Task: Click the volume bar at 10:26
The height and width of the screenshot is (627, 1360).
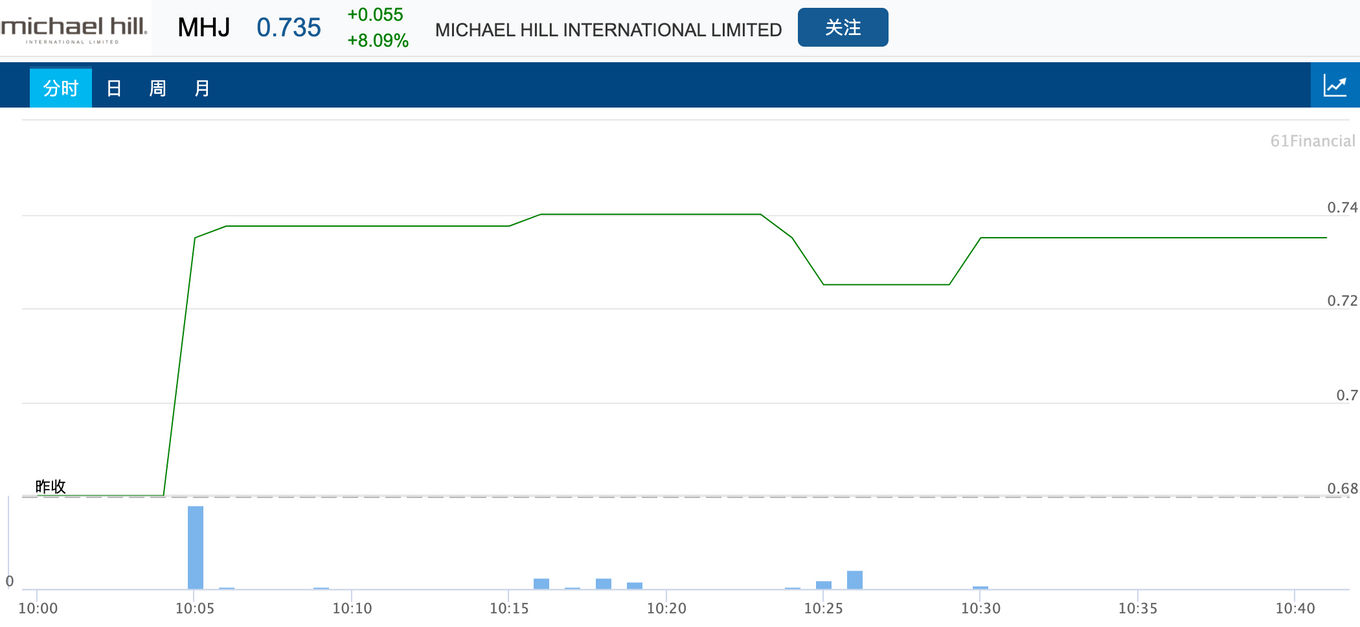Action: [x=854, y=580]
